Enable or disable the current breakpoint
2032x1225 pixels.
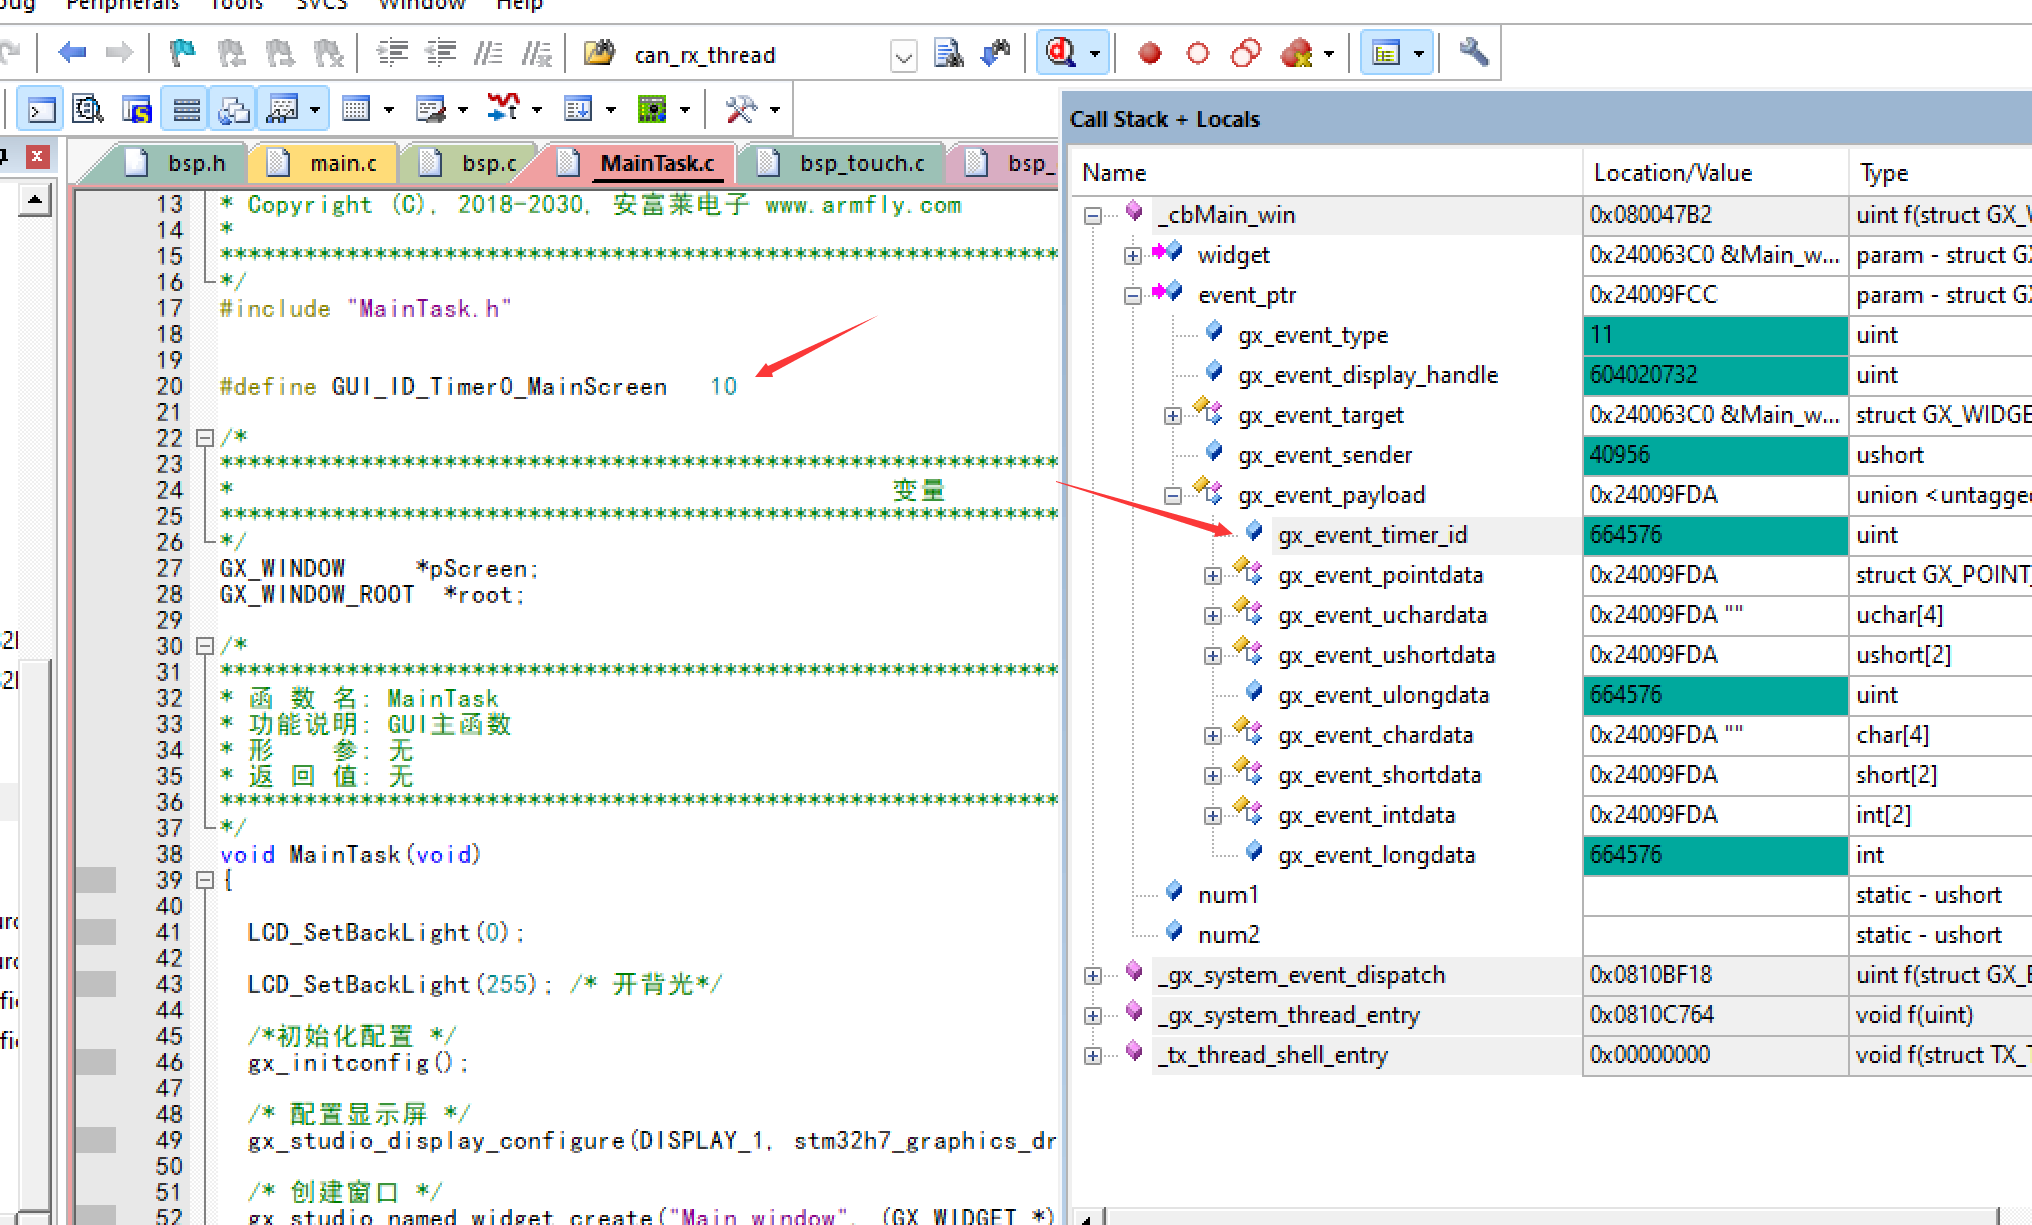pyautogui.click(x=1198, y=52)
